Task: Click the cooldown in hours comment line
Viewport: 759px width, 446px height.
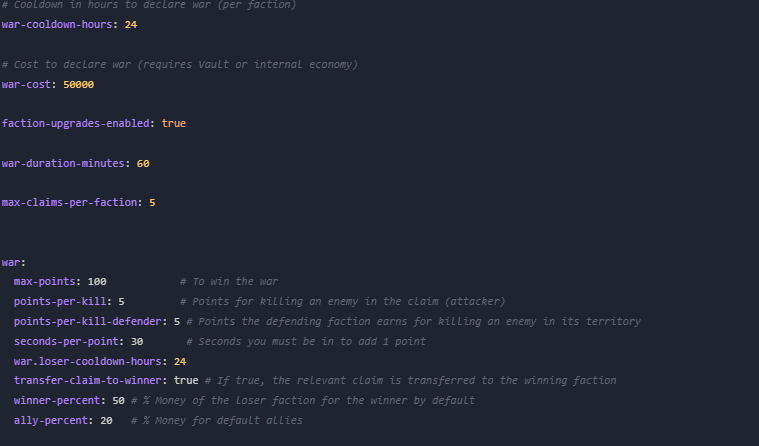Action: click(149, 5)
